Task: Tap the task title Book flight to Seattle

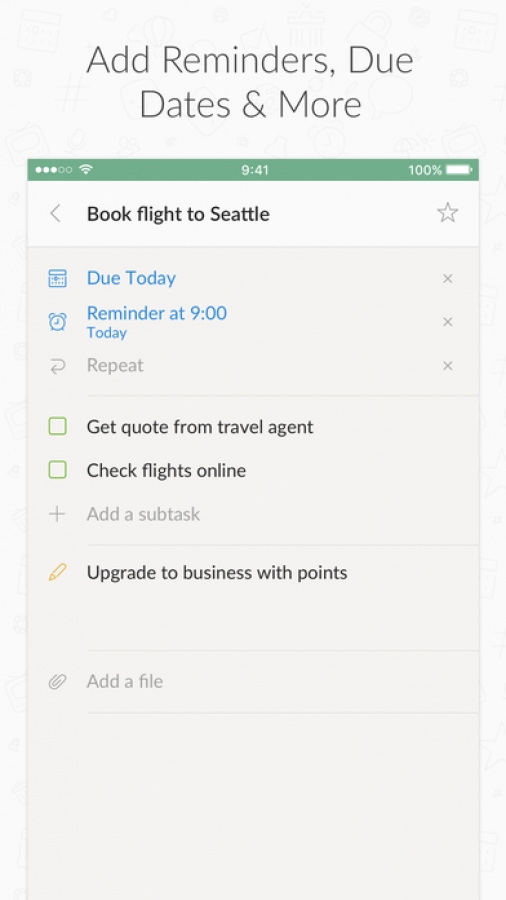Action: pos(178,214)
